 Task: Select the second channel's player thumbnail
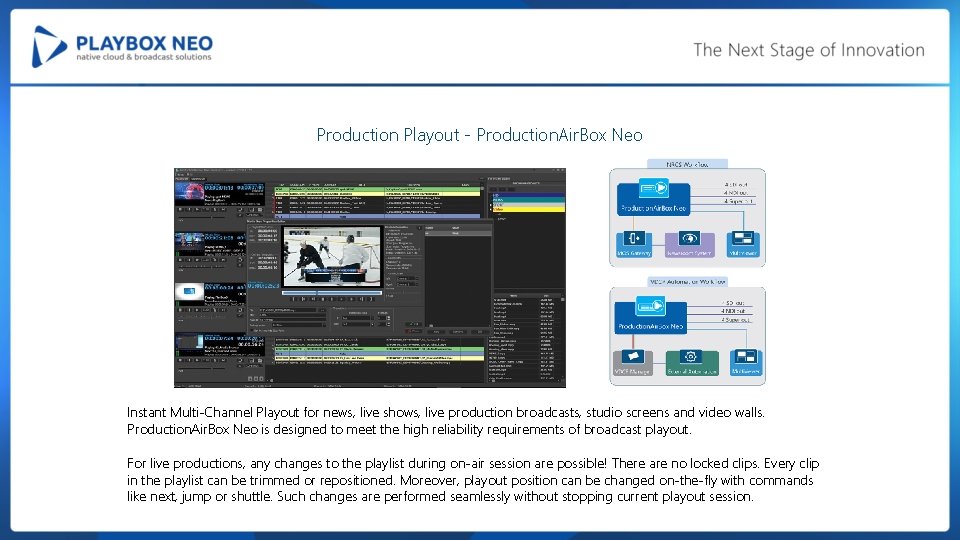pos(189,244)
